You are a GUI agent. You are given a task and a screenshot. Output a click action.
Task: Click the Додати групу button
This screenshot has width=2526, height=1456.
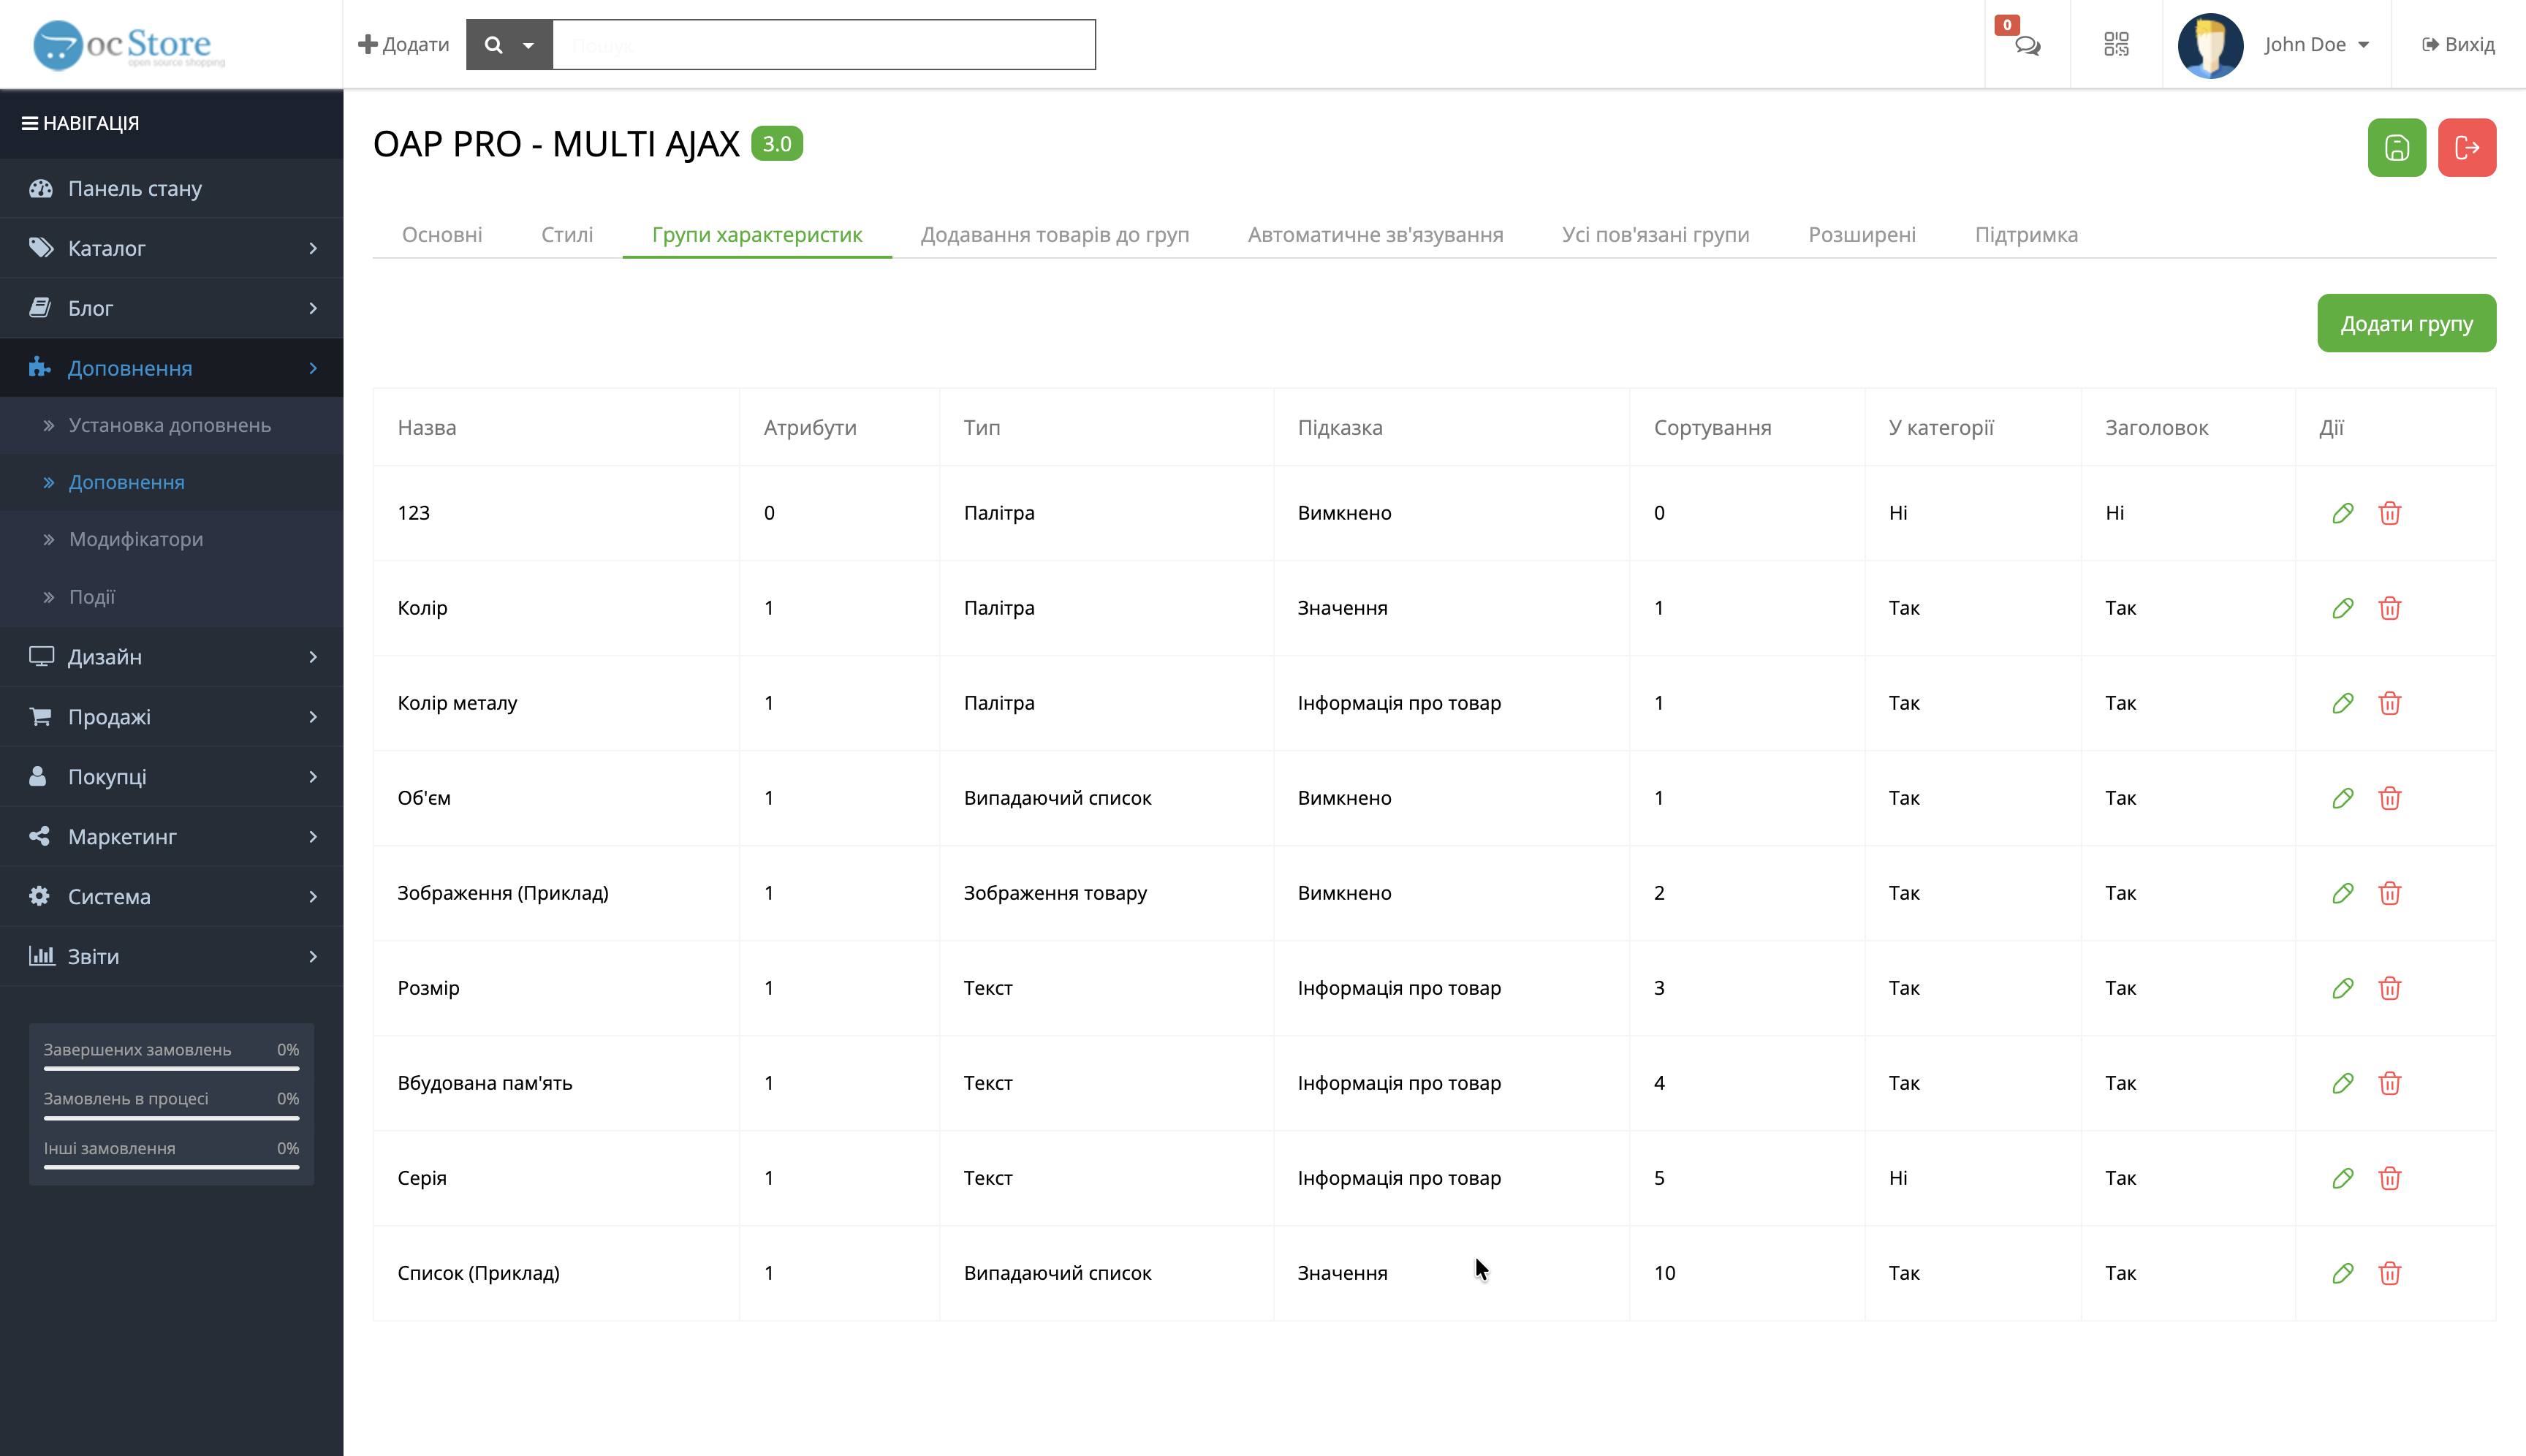2405,323
